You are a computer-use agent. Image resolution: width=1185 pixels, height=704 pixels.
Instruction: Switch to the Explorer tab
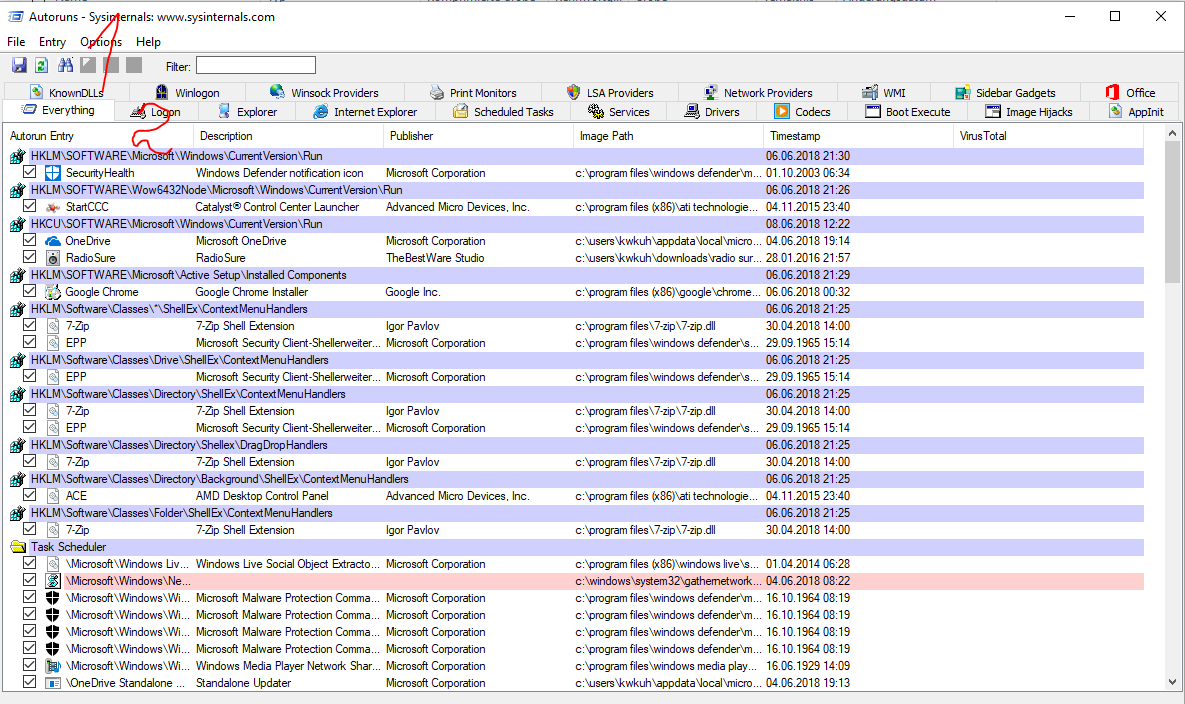pos(248,112)
